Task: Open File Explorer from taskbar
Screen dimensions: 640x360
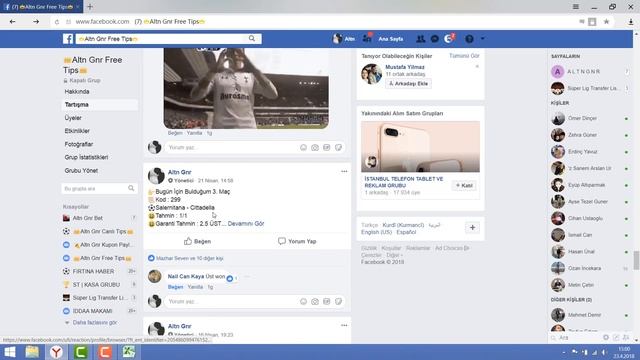Action: tap(32, 352)
